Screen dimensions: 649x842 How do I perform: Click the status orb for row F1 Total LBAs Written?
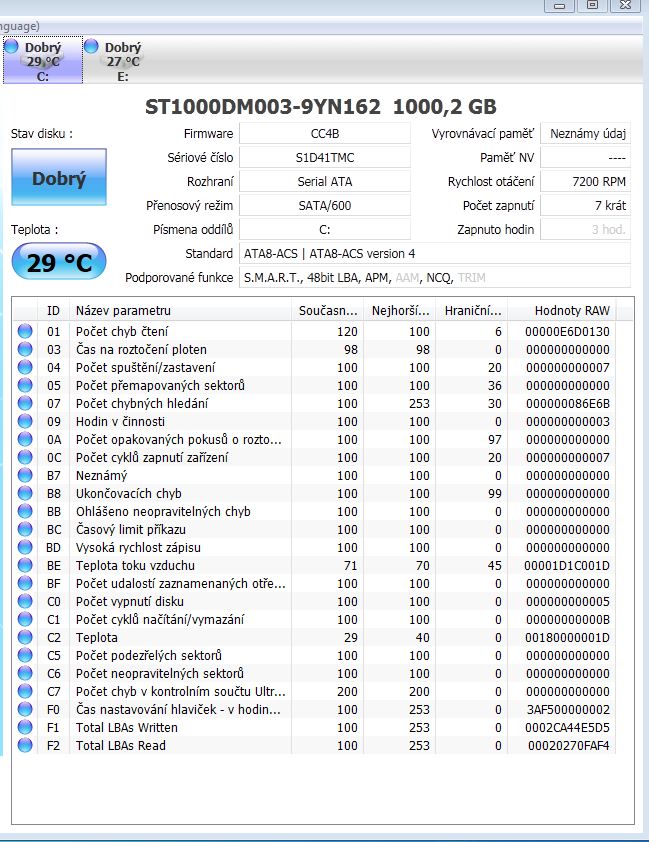pyautogui.click(x=25, y=727)
